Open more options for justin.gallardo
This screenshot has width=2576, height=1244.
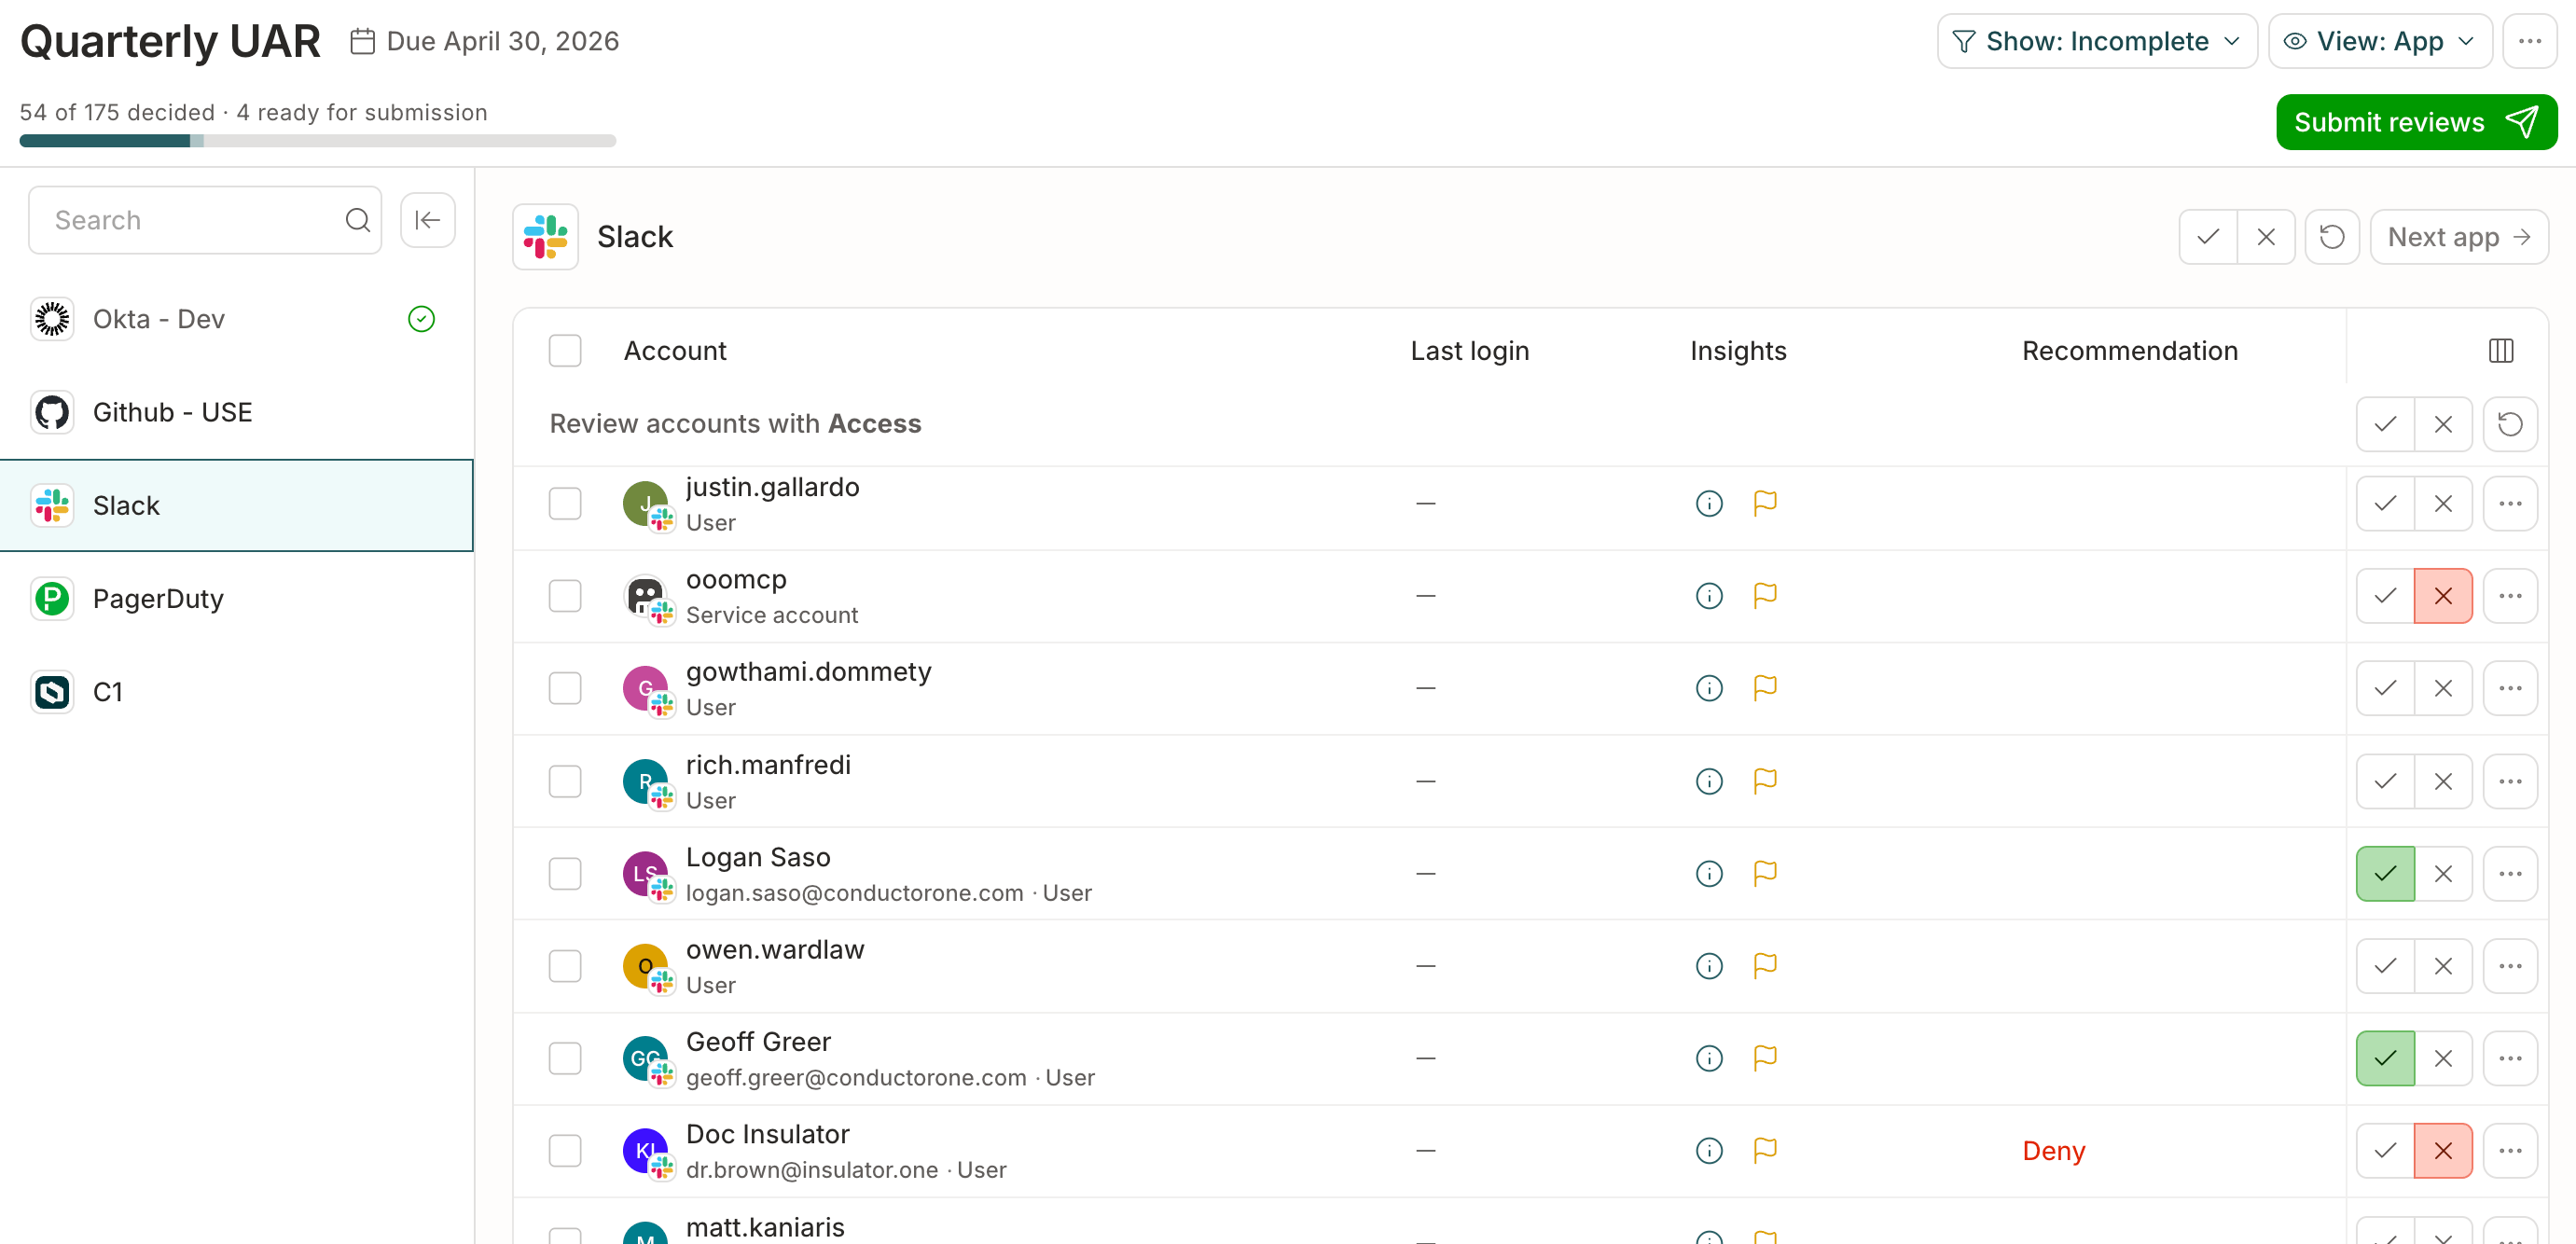coord(2510,503)
